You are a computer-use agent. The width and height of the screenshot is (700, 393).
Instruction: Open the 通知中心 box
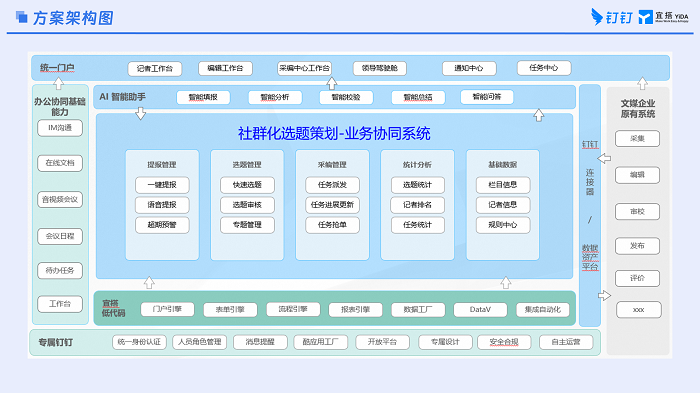coord(469,68)
